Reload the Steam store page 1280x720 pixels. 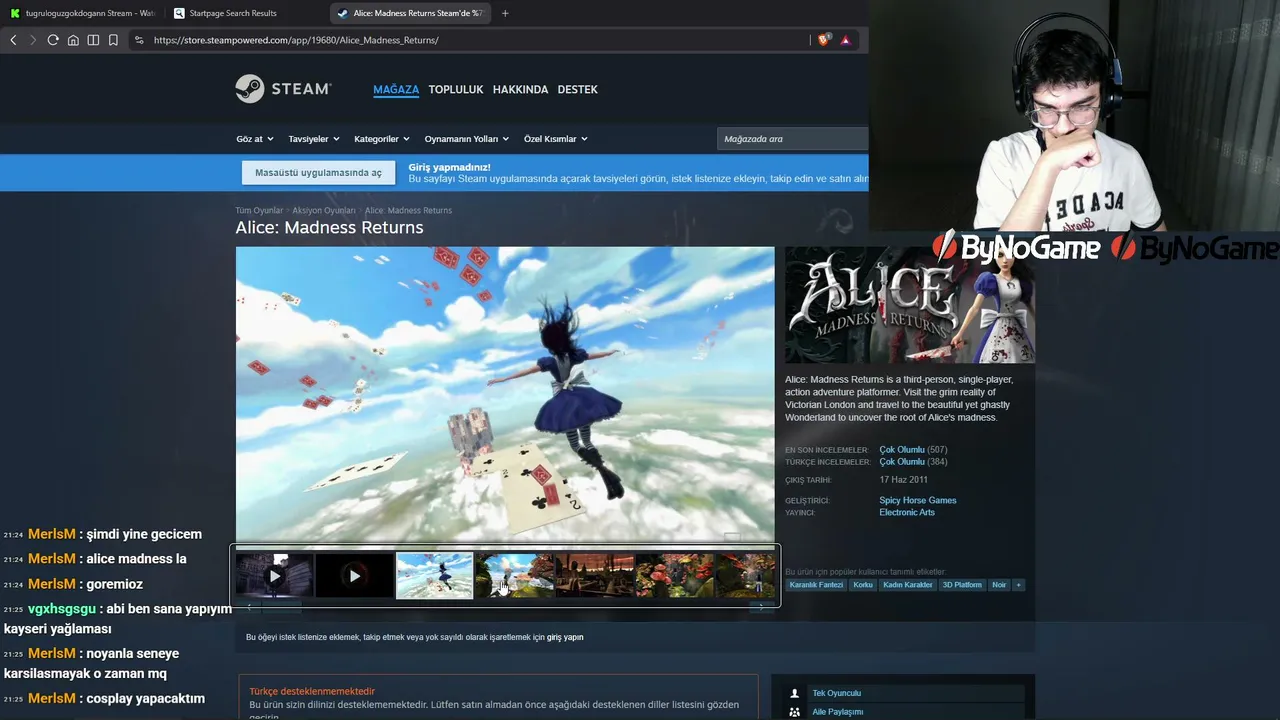pyautogui.click(x=53, y=40)
